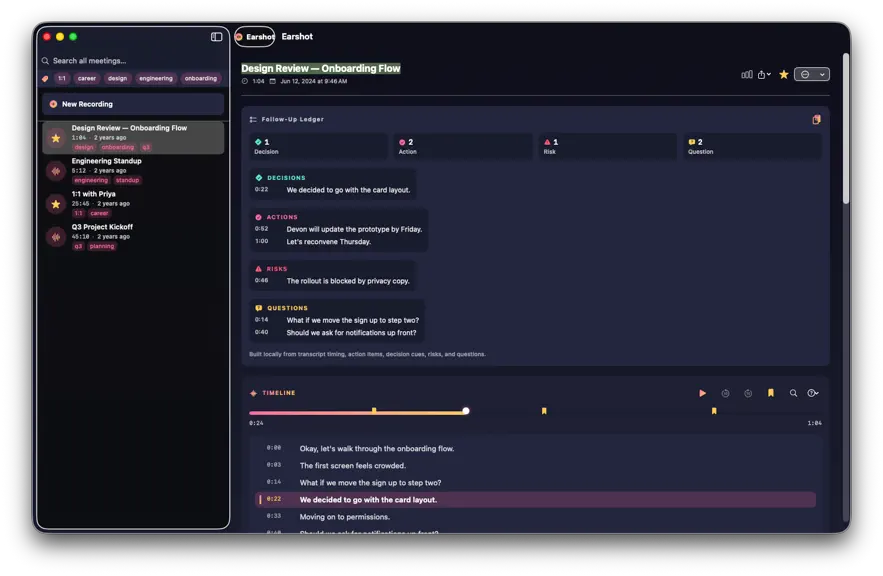Image resolution: width=883 pixels, height=576 pixels.
Task: Click star icon on 1:1 with Priya
Action: 56,204
